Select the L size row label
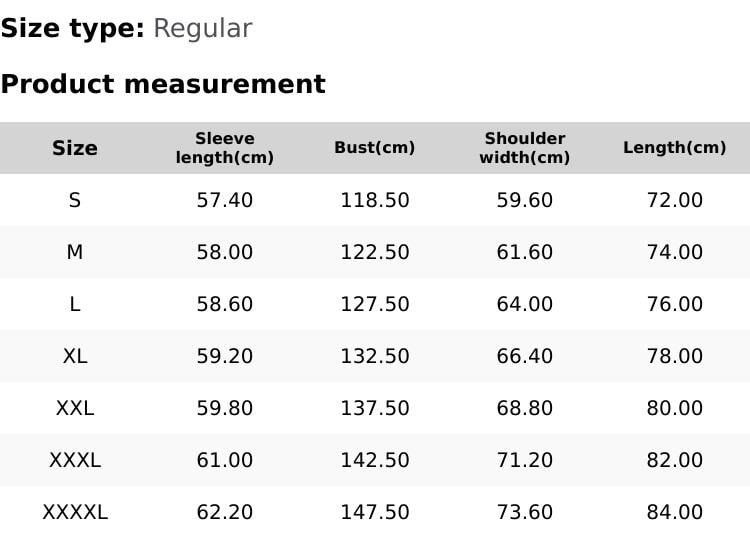The height and width of the screenshot is (538, 750). pyautogui.click(x=75, y=304)
